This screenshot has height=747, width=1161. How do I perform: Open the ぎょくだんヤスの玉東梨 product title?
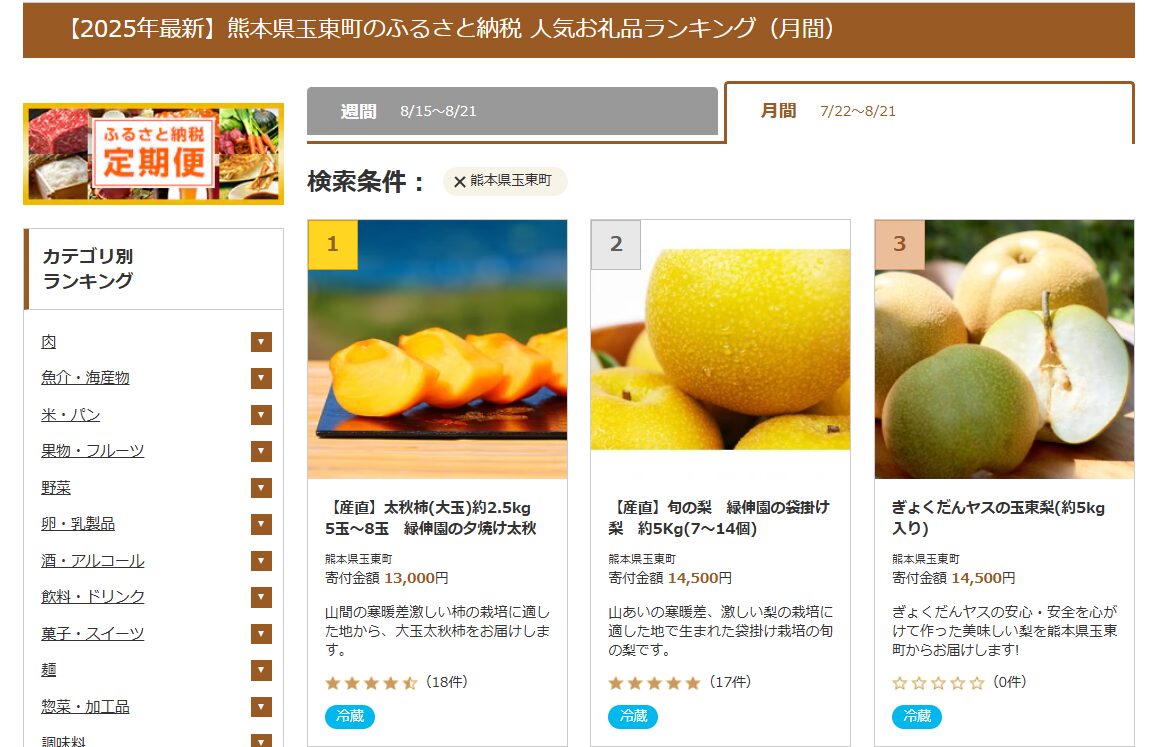[998, 517]
